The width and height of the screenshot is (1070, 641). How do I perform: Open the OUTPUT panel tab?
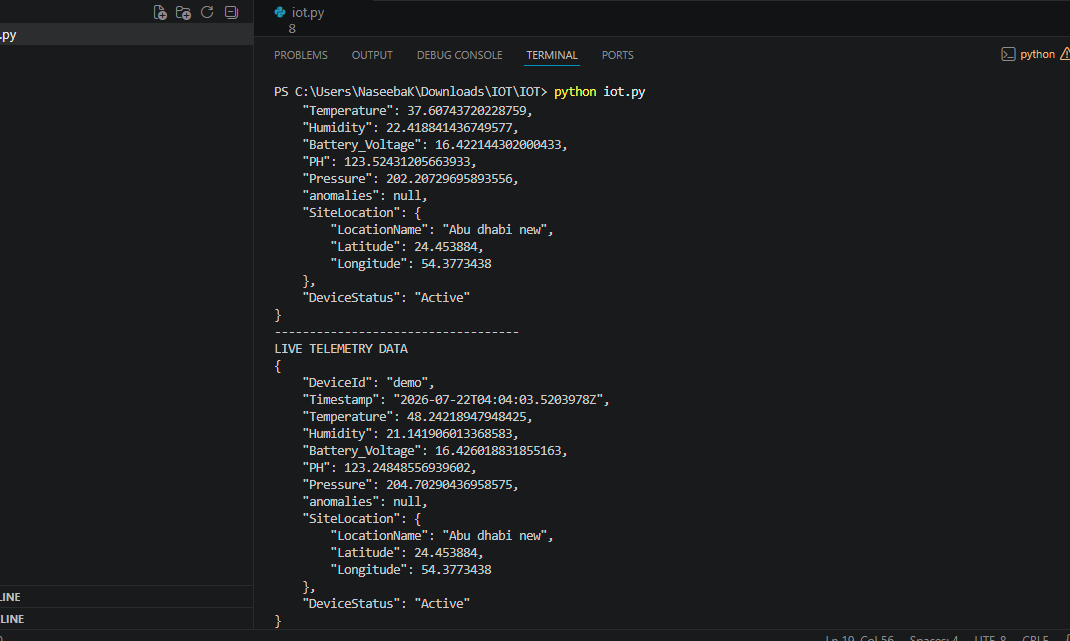tap(372, 55)
